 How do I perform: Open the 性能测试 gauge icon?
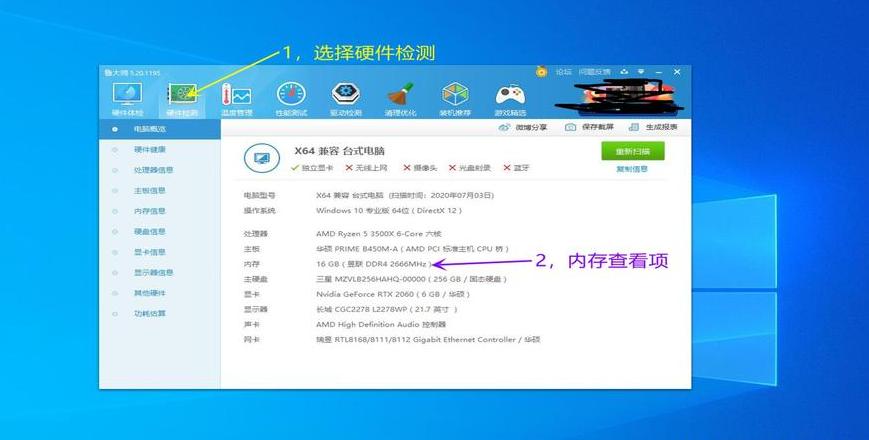(292, 94)
